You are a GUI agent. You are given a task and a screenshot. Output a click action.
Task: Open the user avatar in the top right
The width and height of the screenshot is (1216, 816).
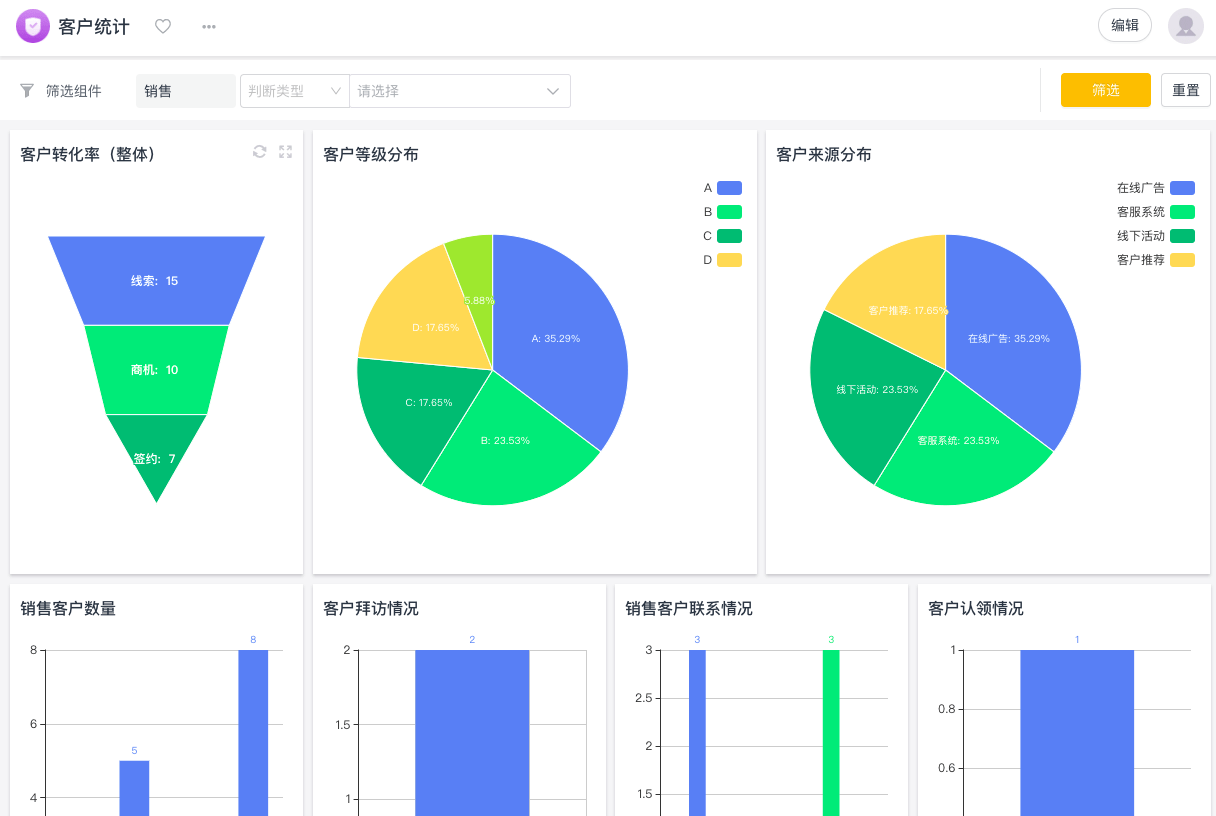(1185, 25)
